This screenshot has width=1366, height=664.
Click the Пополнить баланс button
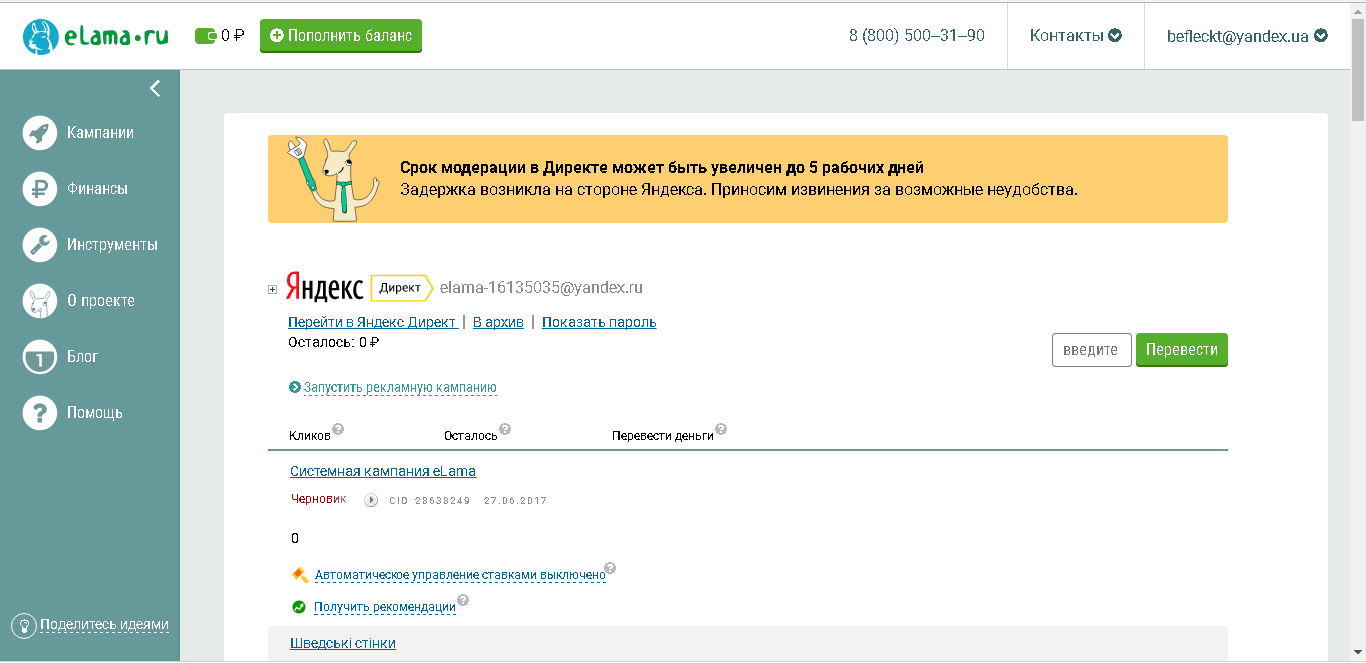point(341,36)
